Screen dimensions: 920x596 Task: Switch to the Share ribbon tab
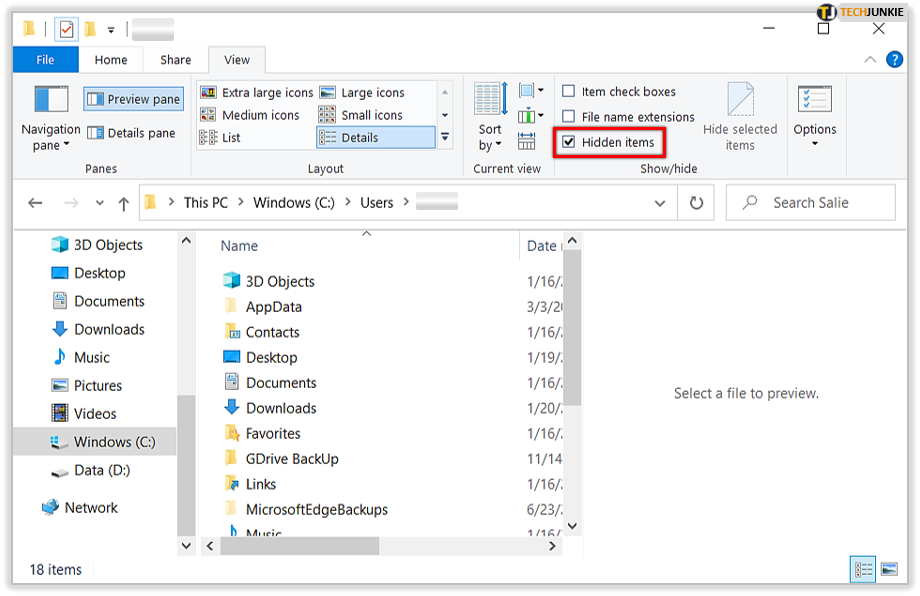[175, 60]
